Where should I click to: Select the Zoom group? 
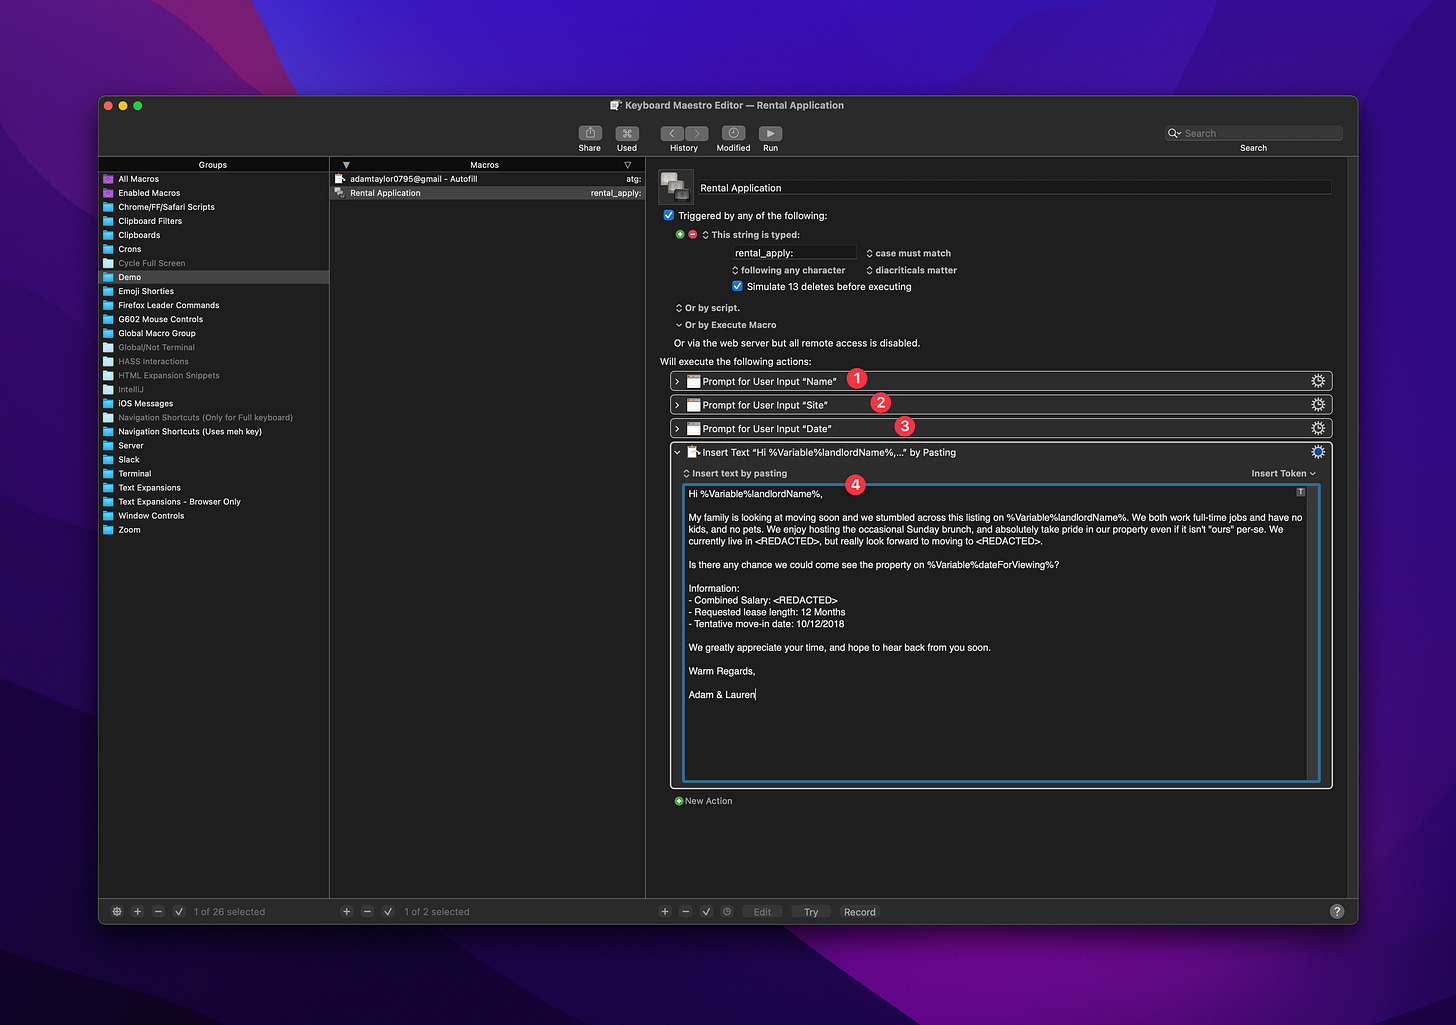coord(214,530)
